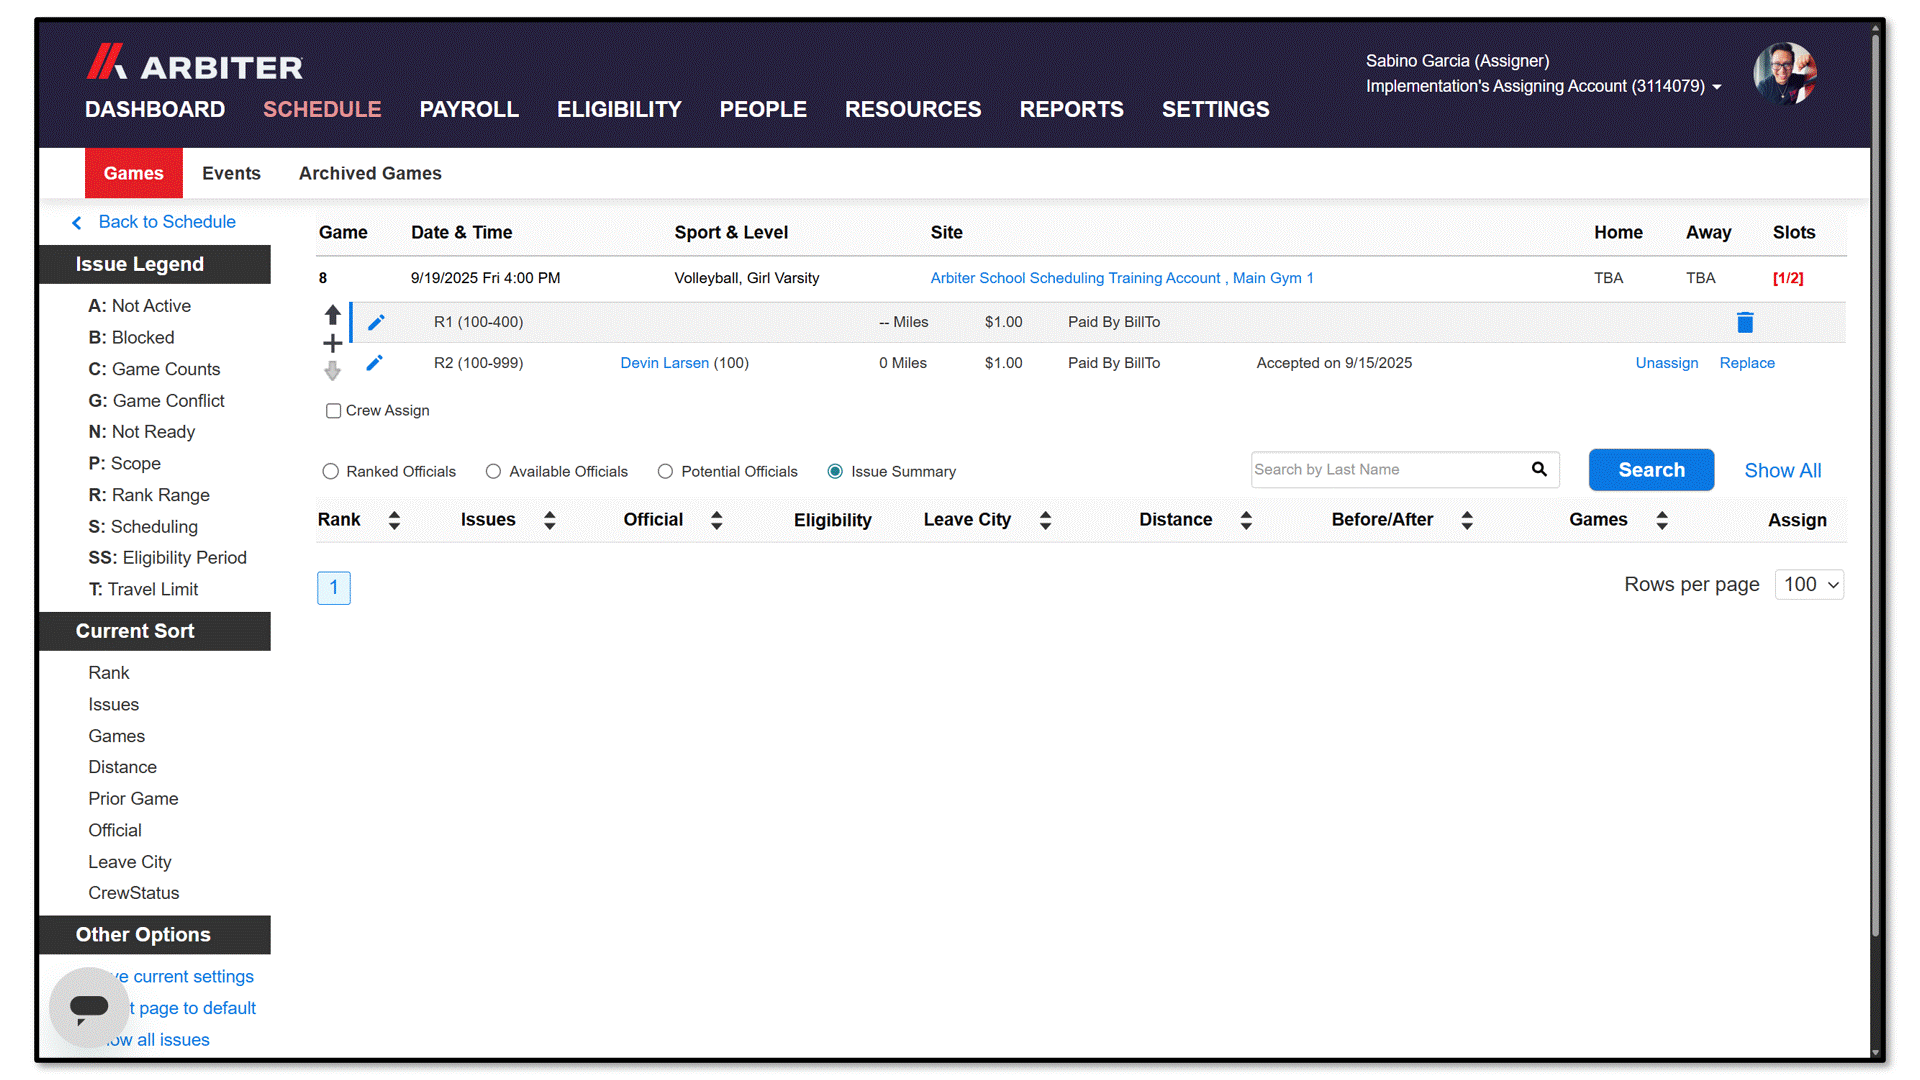Edit the R1 (100-400) slot pencil icon
The image size is (1920, 1080).
pyautogui.click(x=376, y=322)
